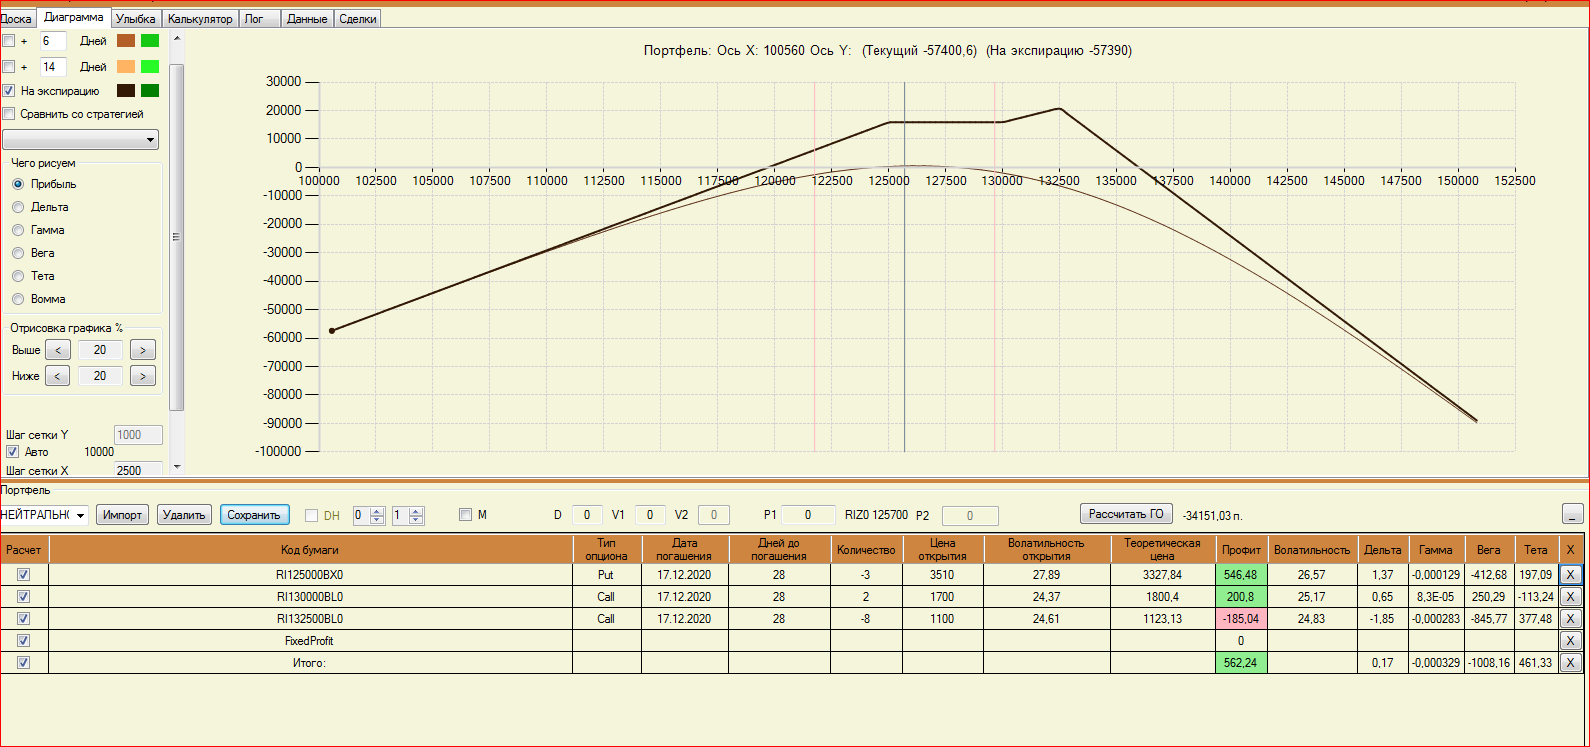Click the Импорт button

coord(122,515)
